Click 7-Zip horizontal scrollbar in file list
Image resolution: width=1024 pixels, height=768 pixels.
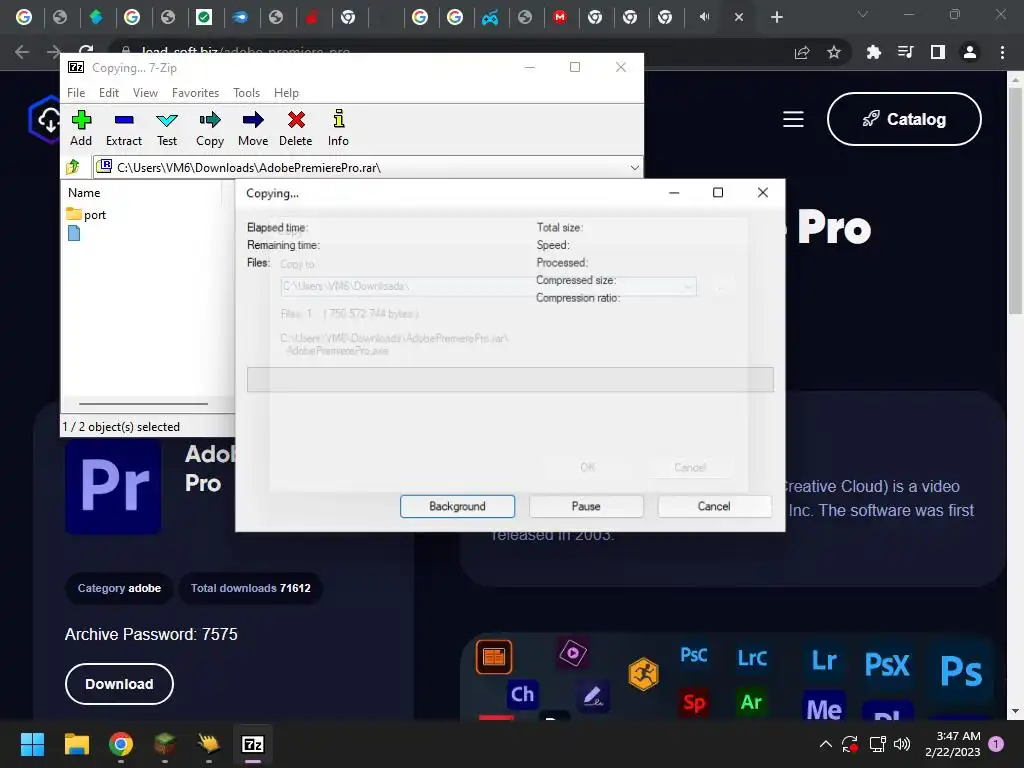[x=143, y=404]
